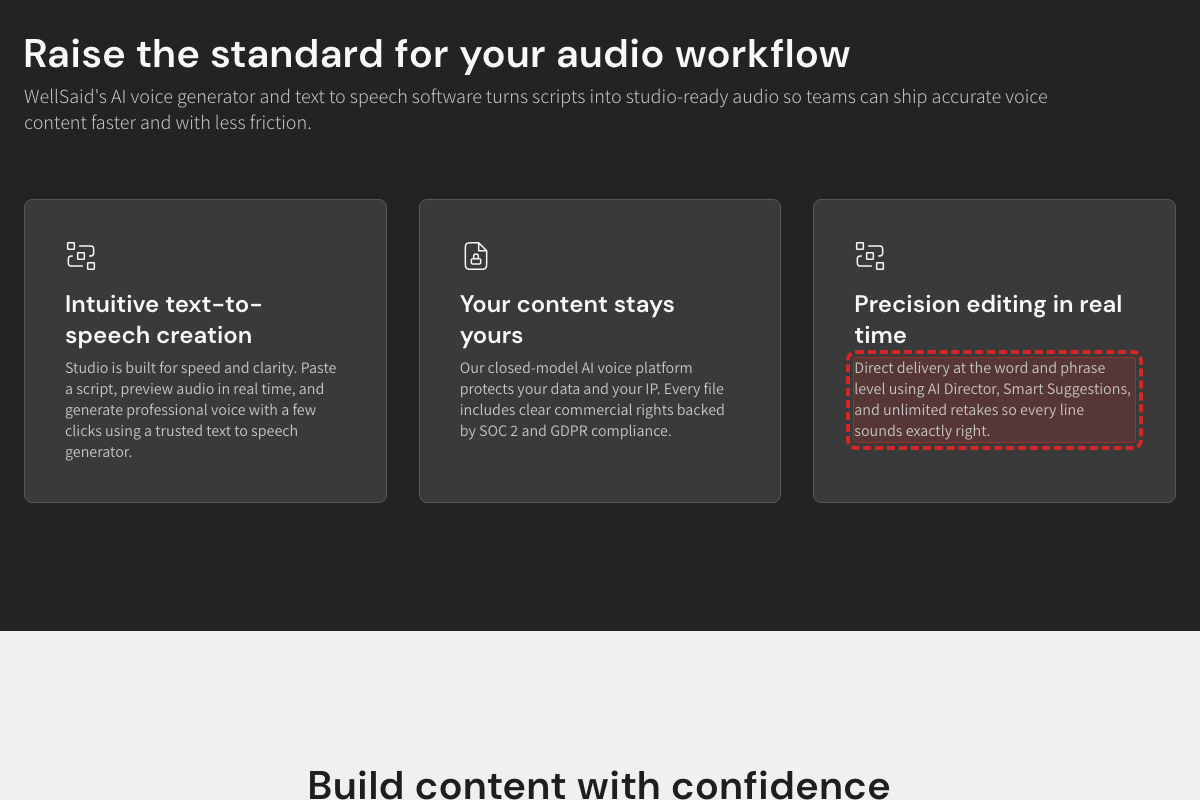Click the Precision editing in real time title

pyautogui.click(x=988, y=319)
